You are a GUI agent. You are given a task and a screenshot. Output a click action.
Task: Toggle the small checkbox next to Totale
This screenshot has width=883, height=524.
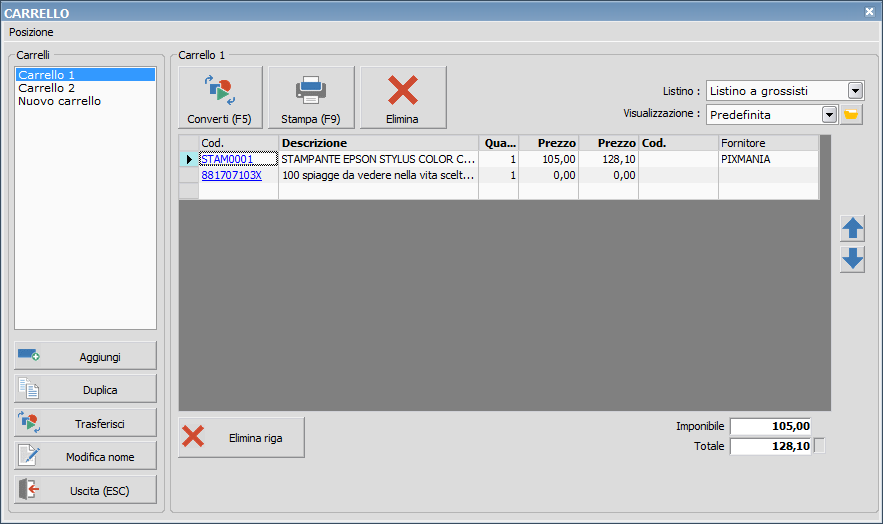click(820, 446)
